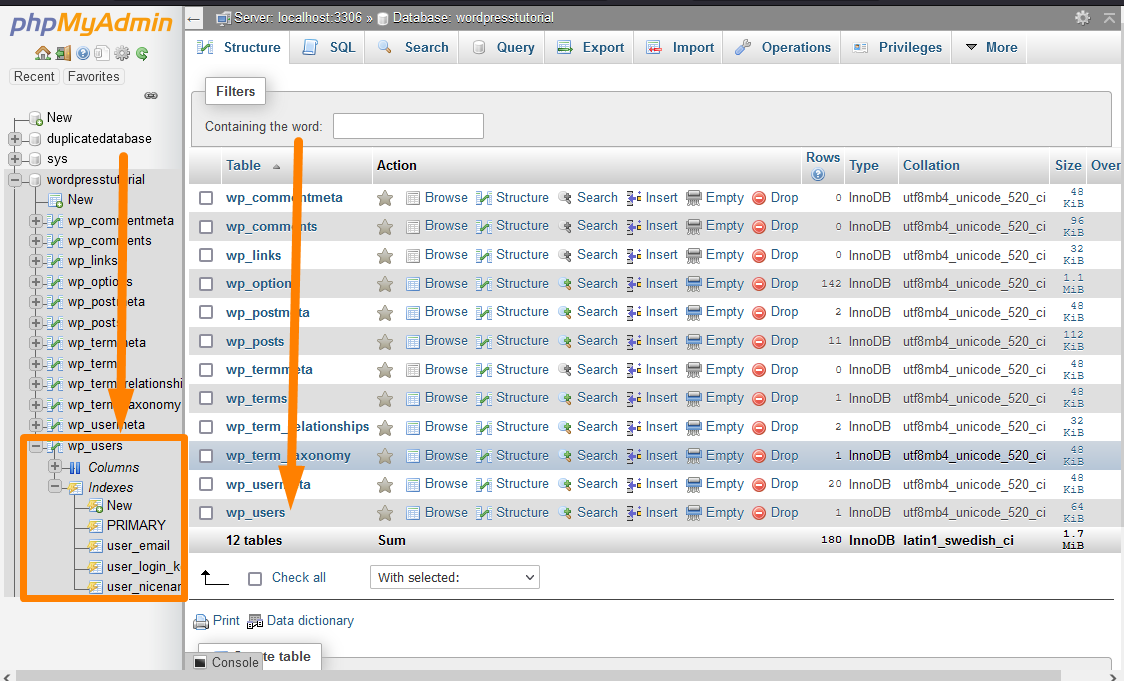
Task: Switch to the SQL tab
Action: click(x=329, y=47)
